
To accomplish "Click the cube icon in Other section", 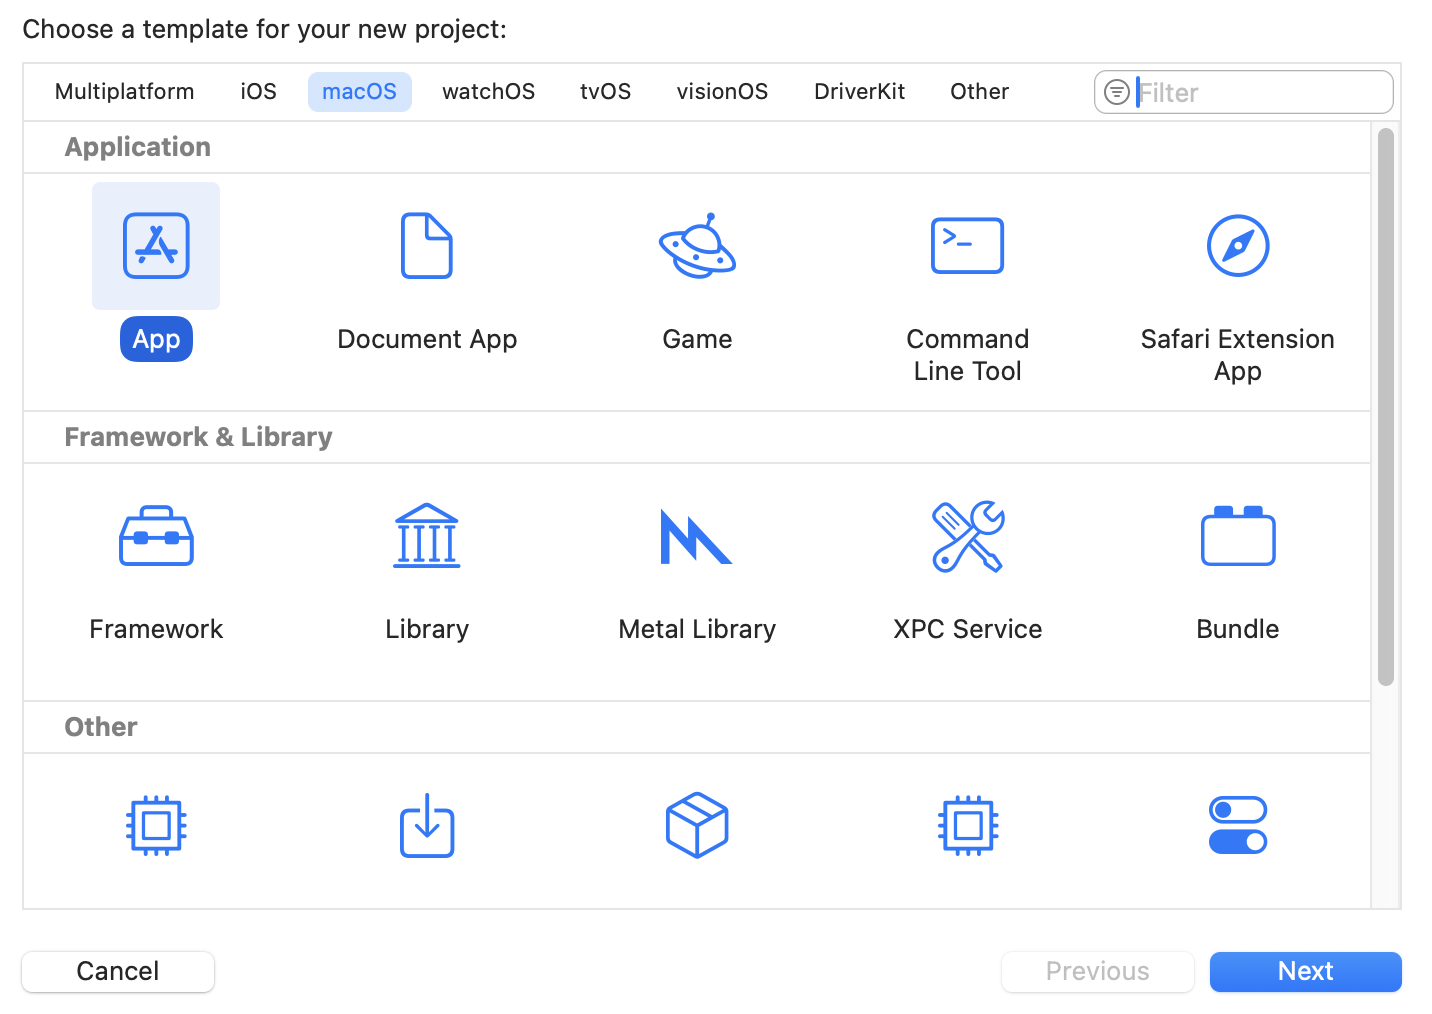I will tap(697, 826).
